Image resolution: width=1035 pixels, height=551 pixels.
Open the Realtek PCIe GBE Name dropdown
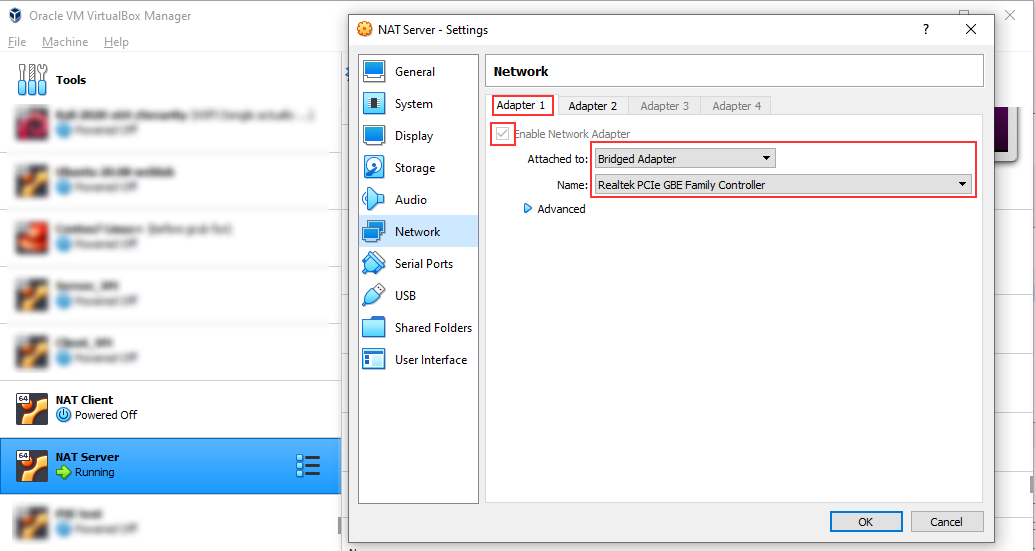click(x=782, y=185)
